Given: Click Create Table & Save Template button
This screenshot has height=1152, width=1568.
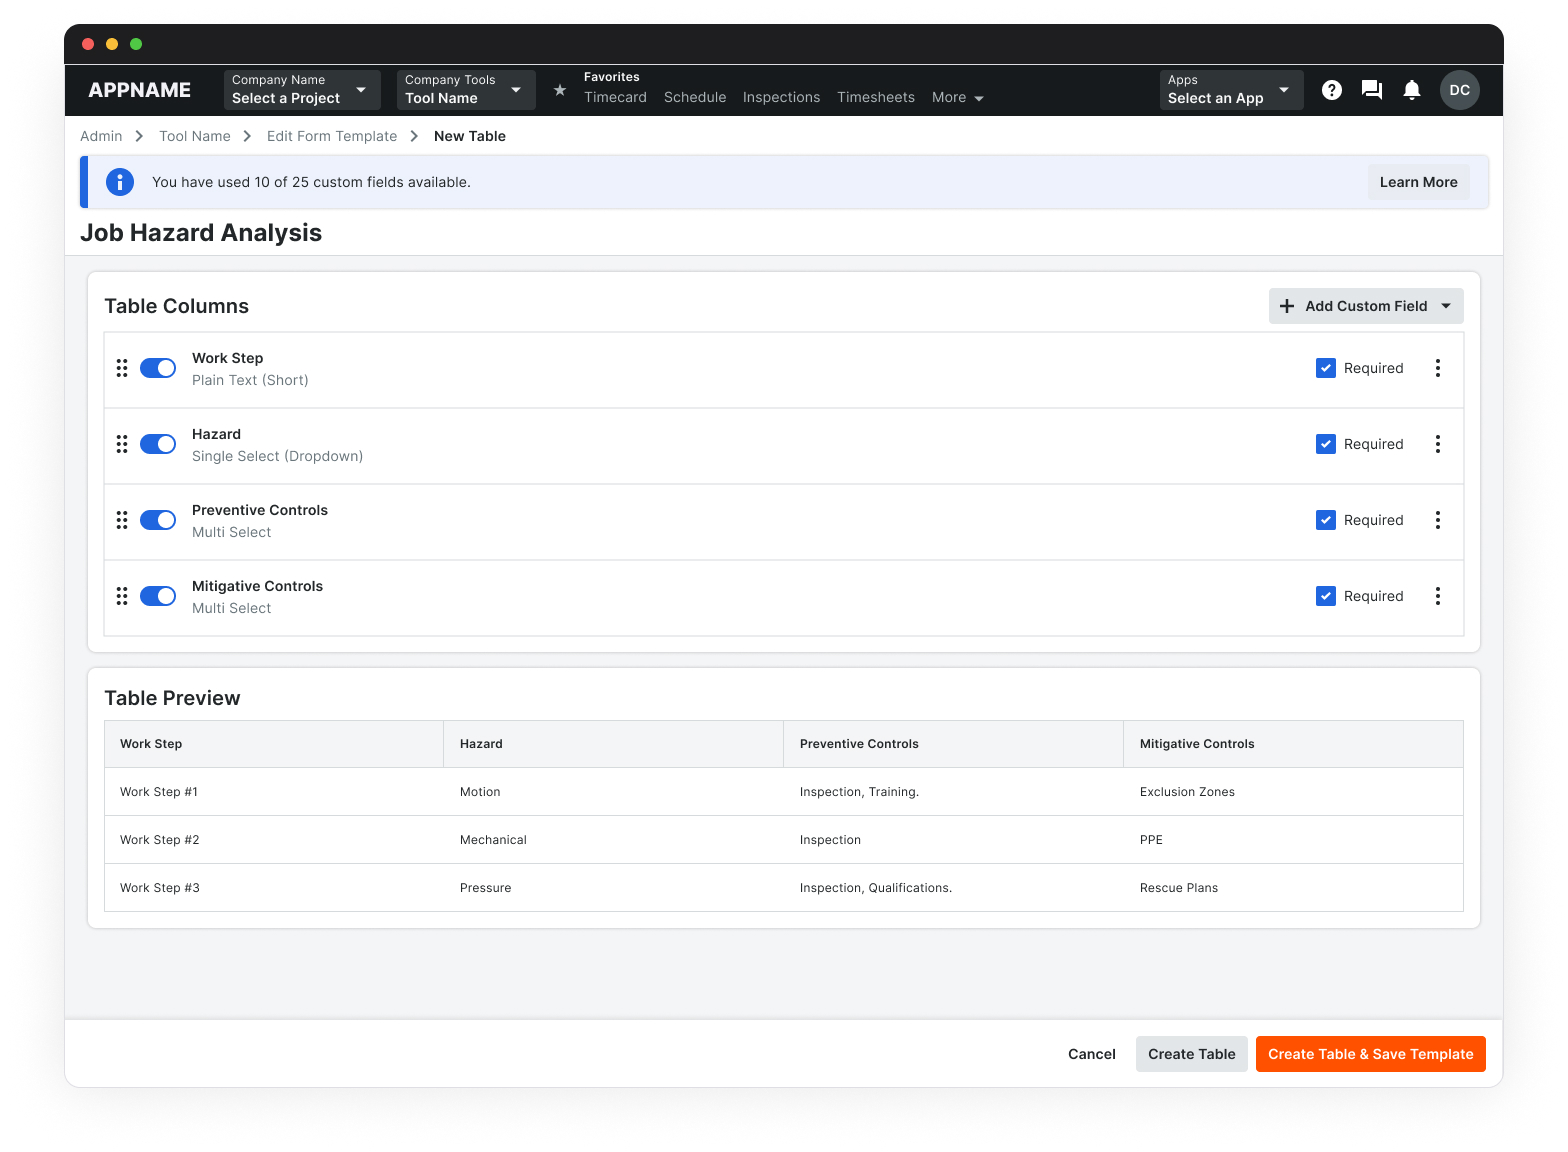Looking at the screenshot, I should point(1370,1054).
